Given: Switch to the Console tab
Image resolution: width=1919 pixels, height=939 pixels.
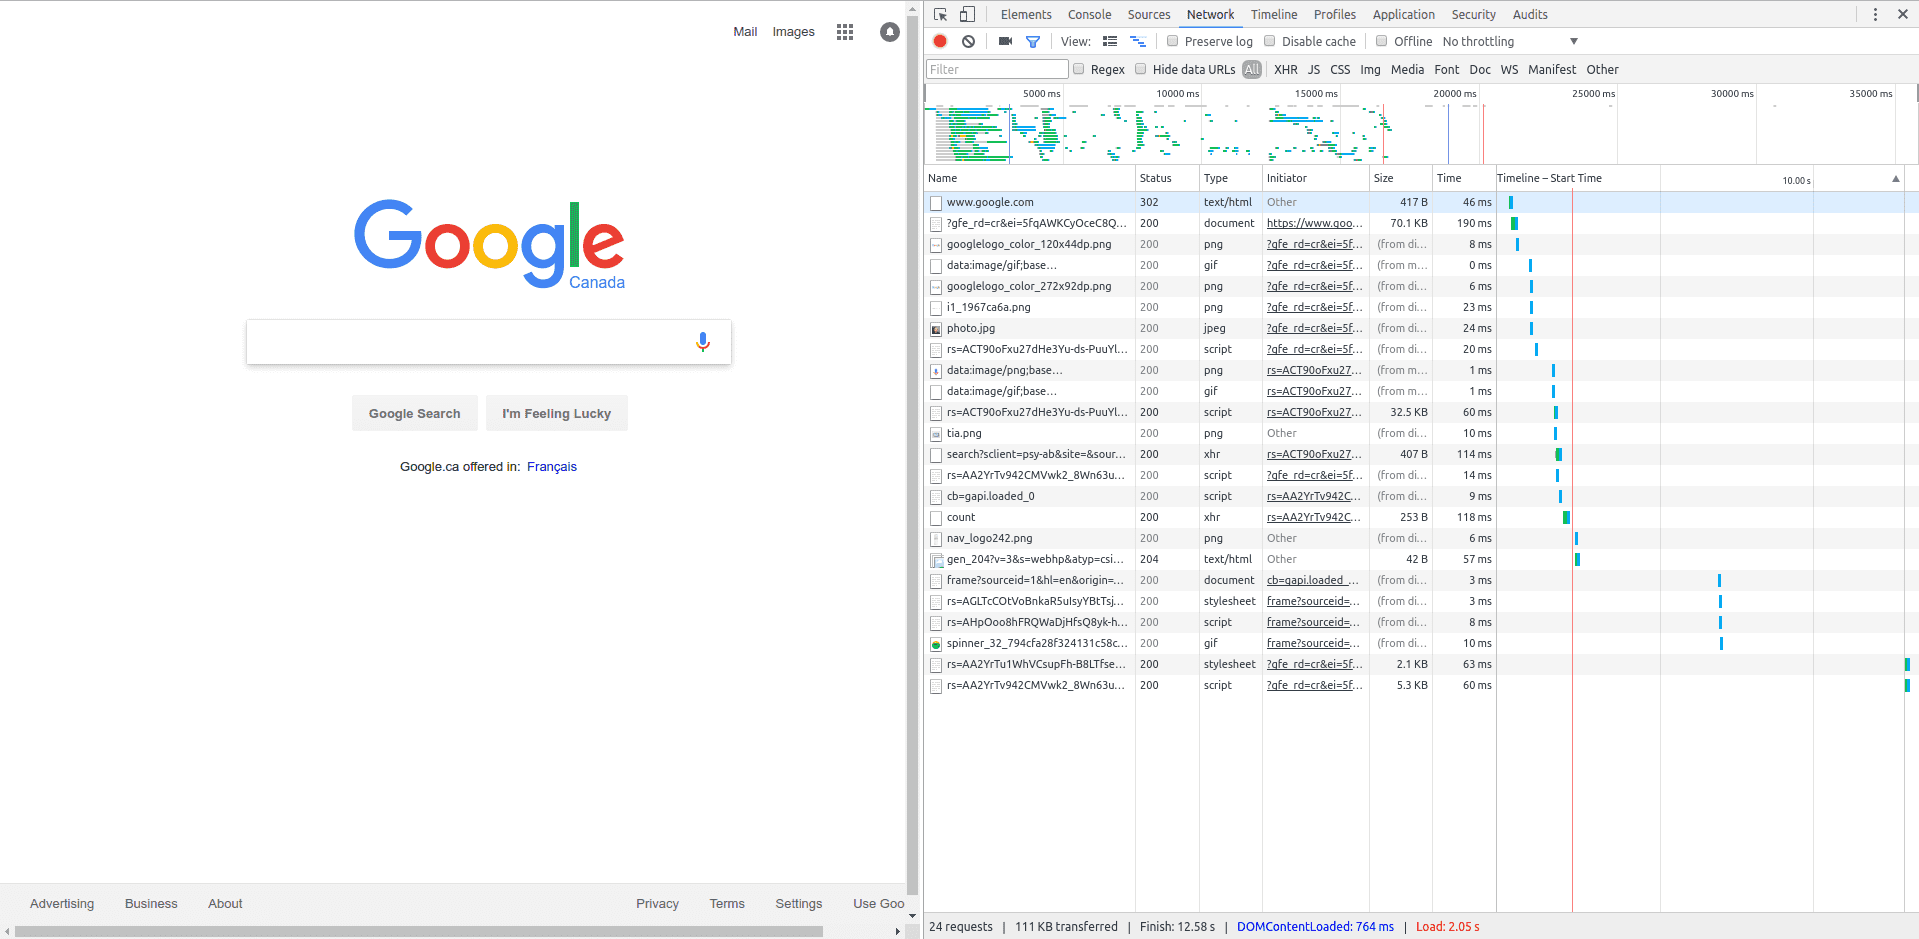Looking at the screenshot, I should pyautogui.click(x=1089, y=14).
